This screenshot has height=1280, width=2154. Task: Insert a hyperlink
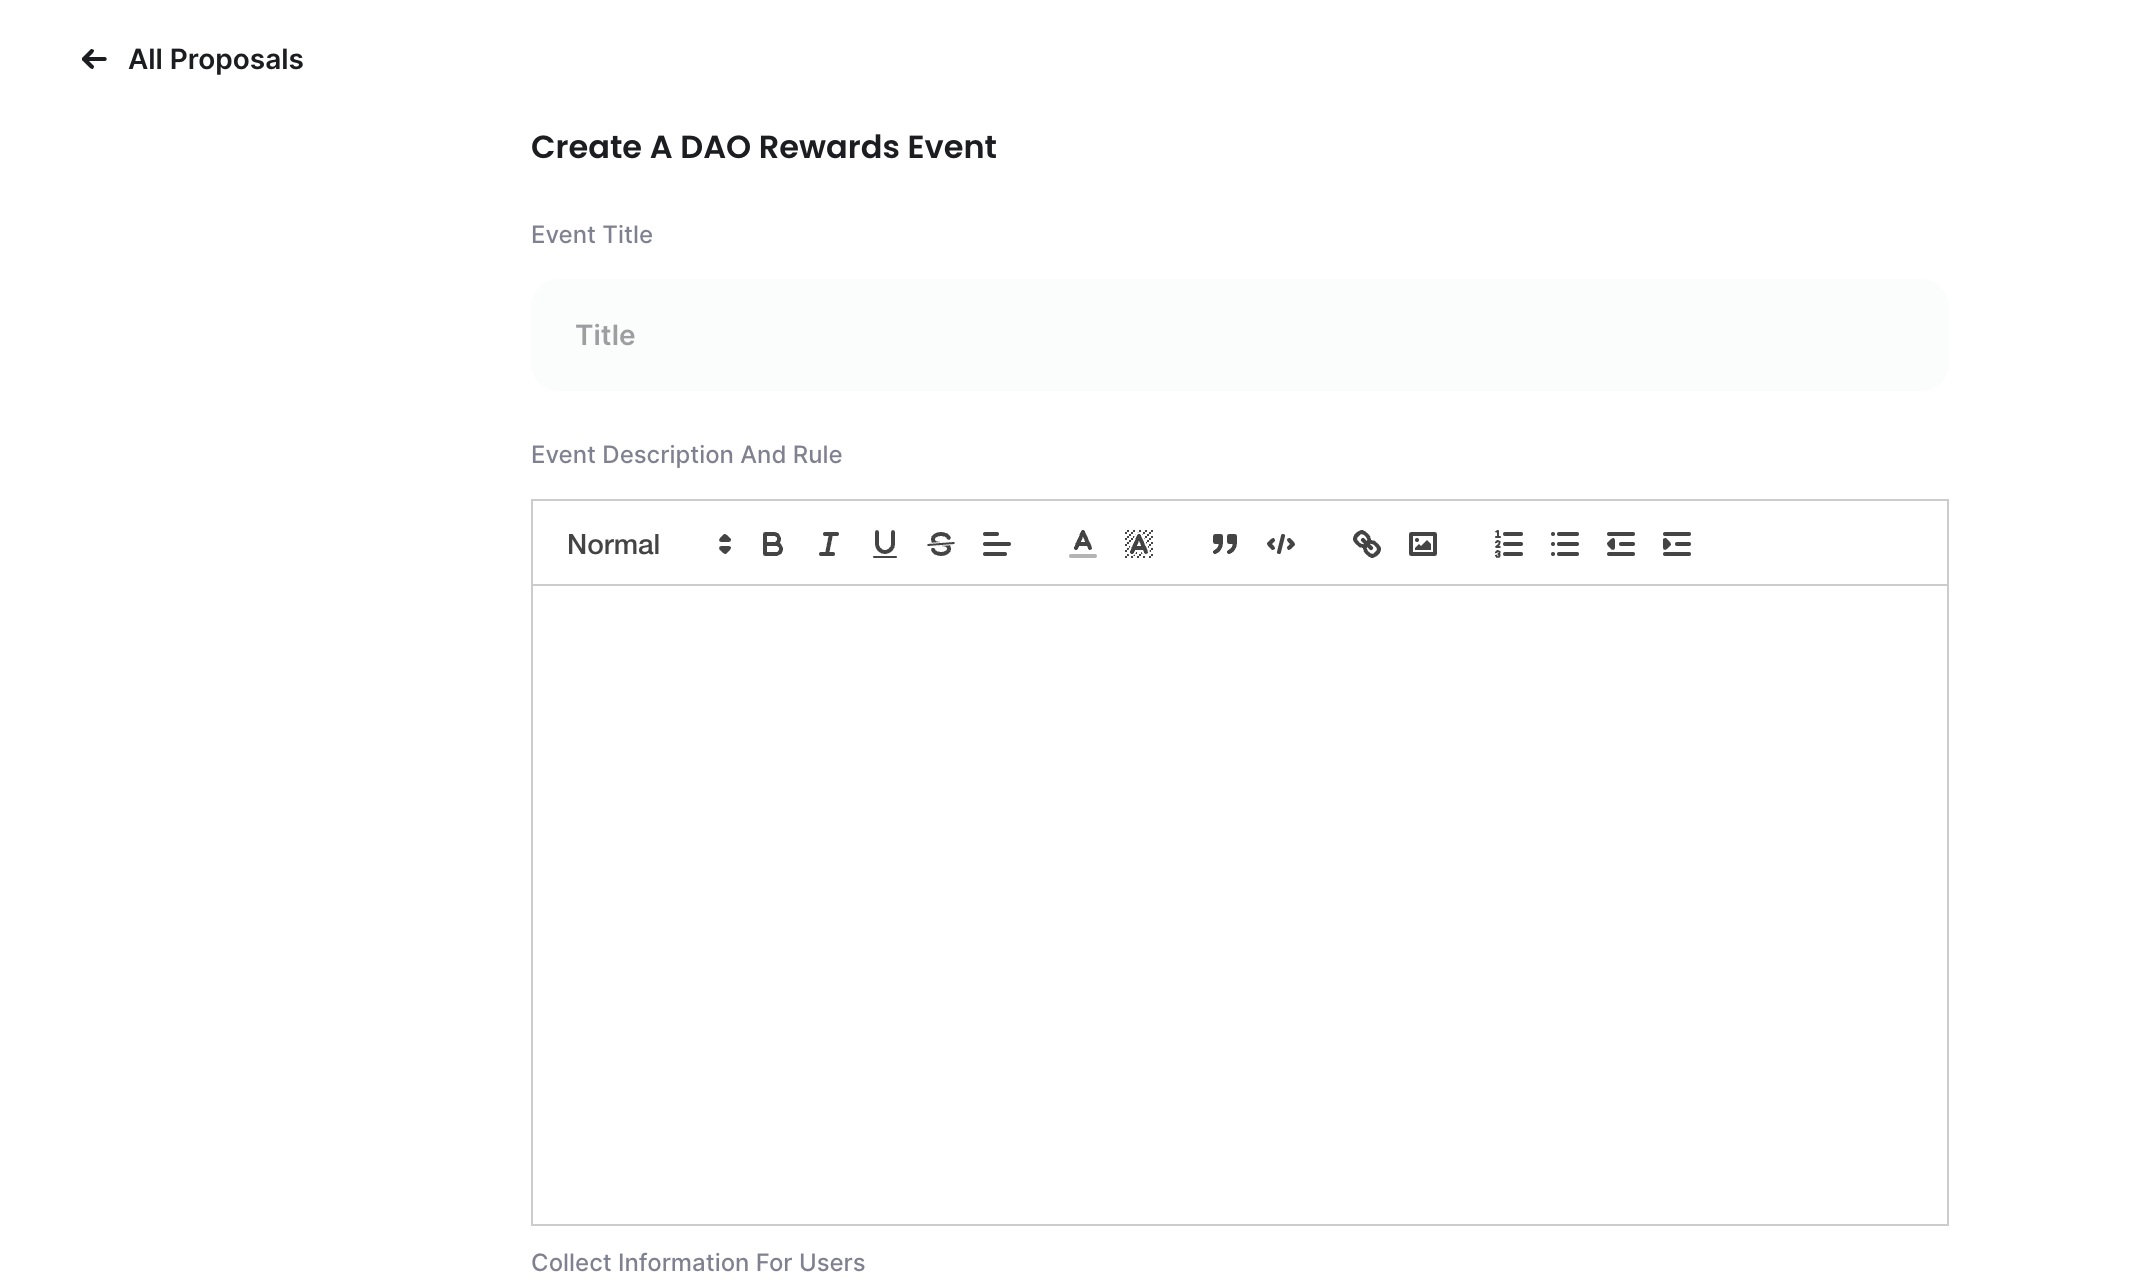[x=1366, y=544]
